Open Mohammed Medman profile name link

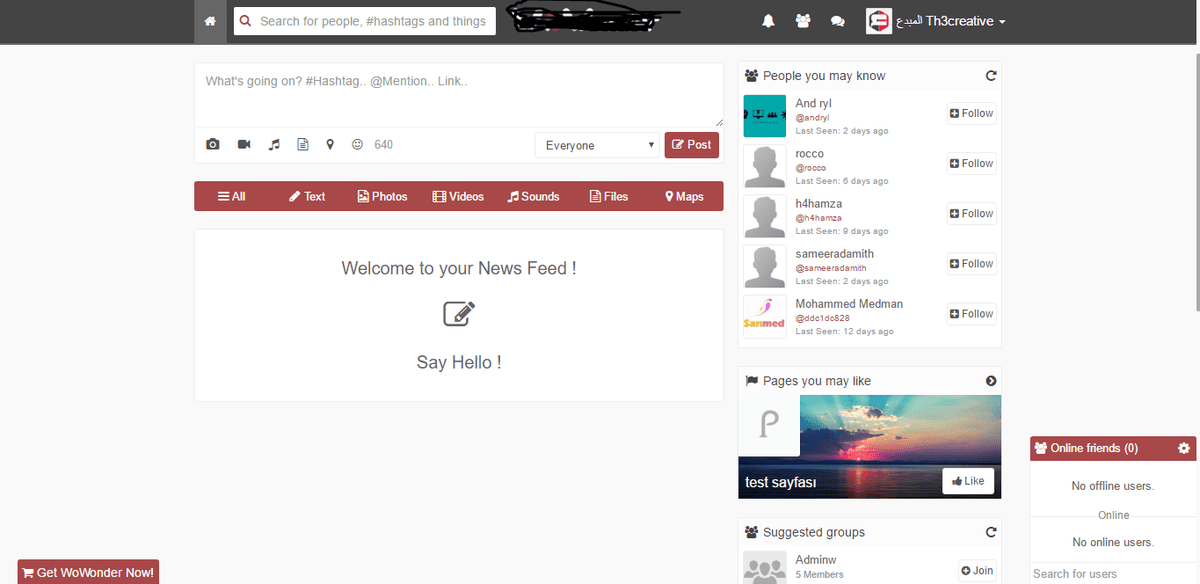click(849, 304)
